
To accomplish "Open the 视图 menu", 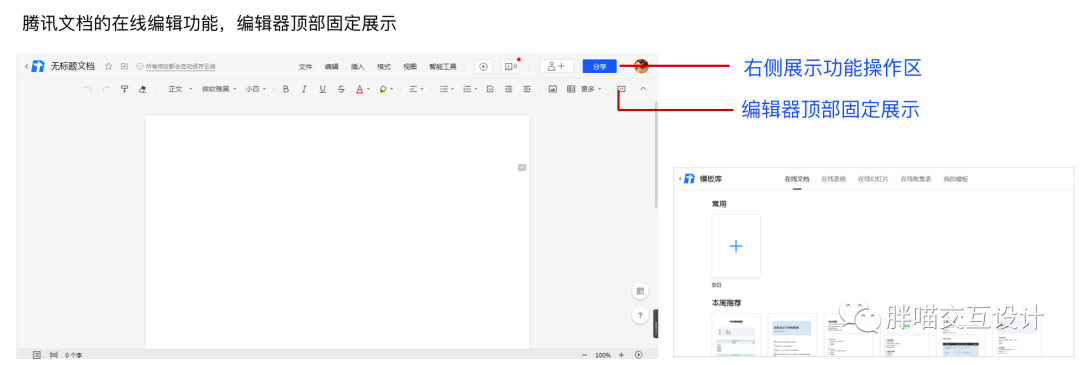I will click(410, 67).
